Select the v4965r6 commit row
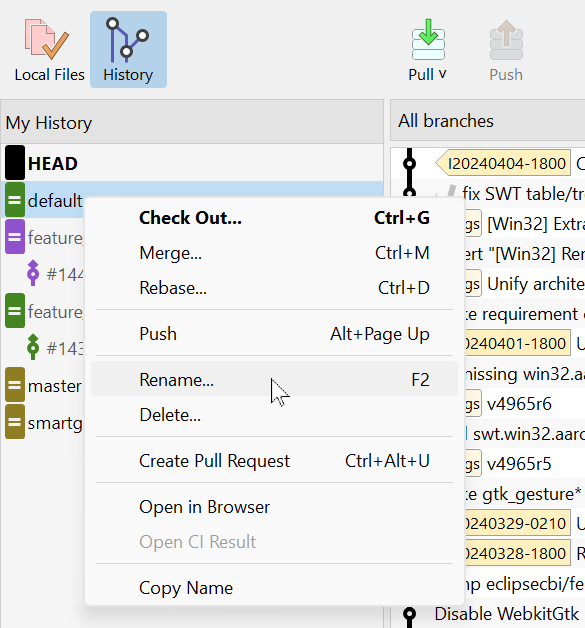This screenshot has width=585, height=628. click(519, 404)
